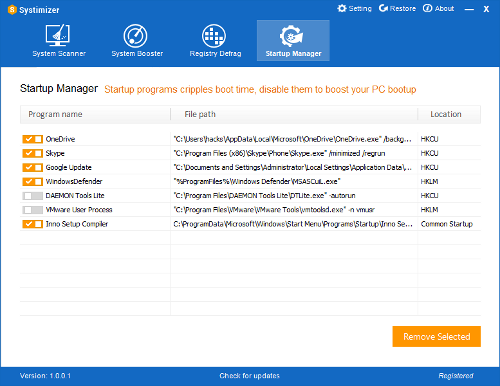Image resolution: width=500 pixels, height=386 pixels.
Task: Click the Remove Selected button
Action: point(437,336)
